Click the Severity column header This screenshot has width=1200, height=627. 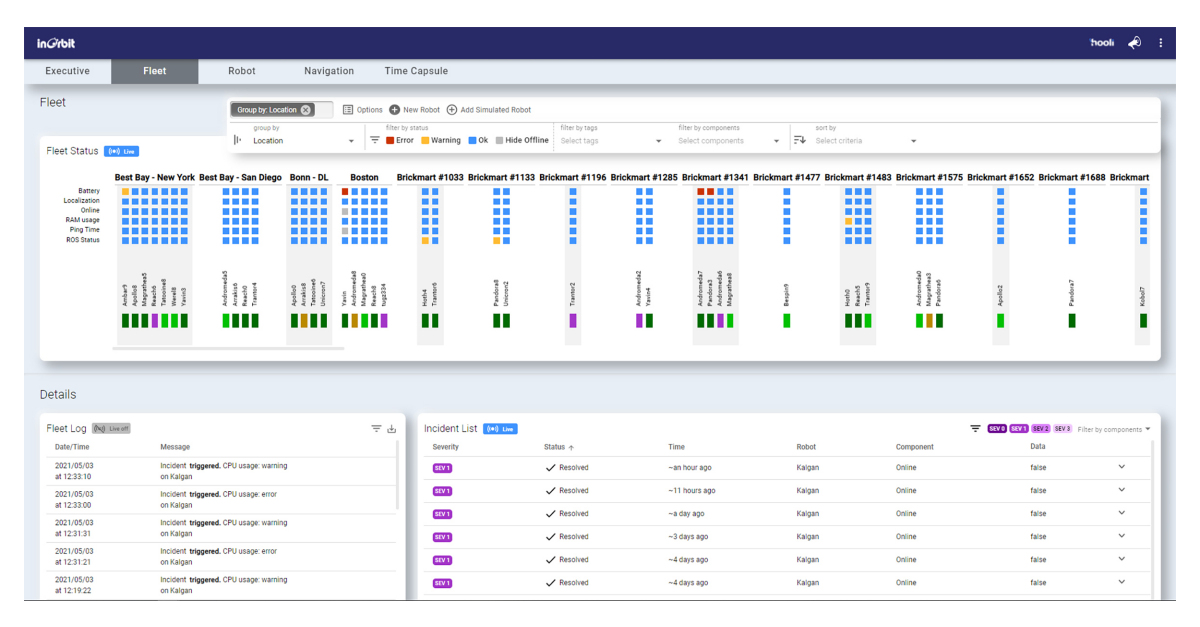coord(446,447)
